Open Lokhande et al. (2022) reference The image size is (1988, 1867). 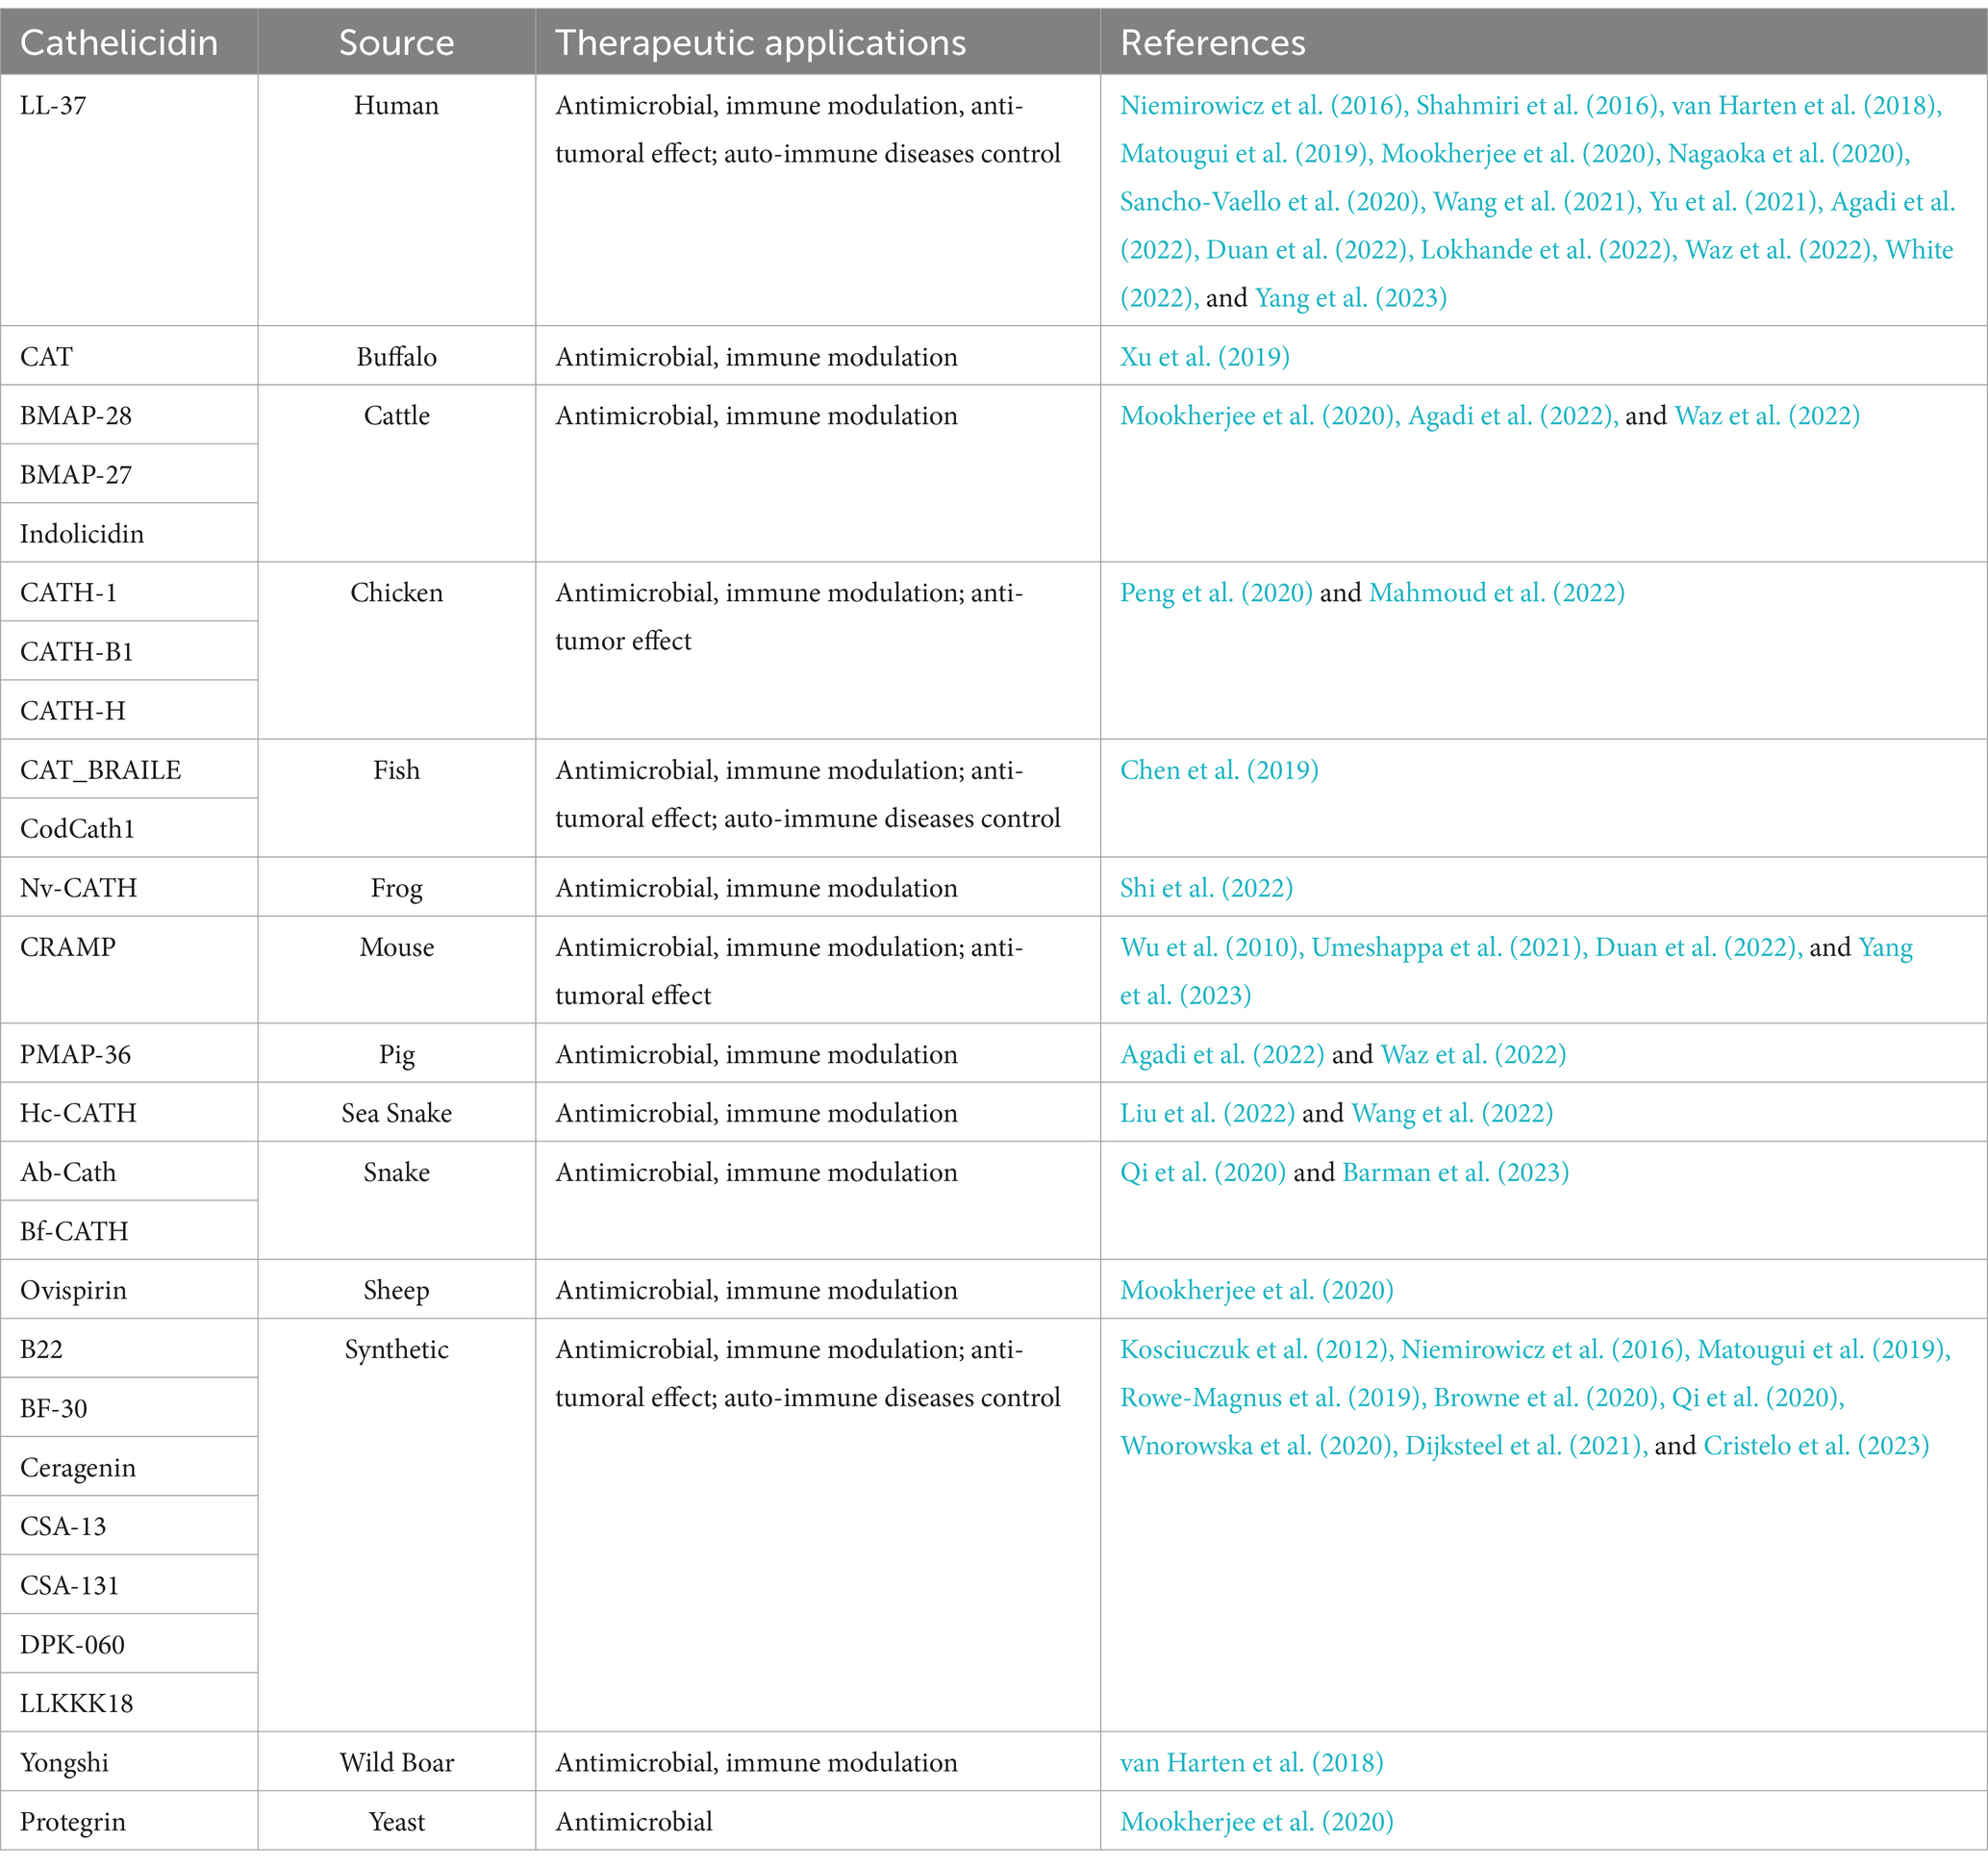pos(1549,249)
